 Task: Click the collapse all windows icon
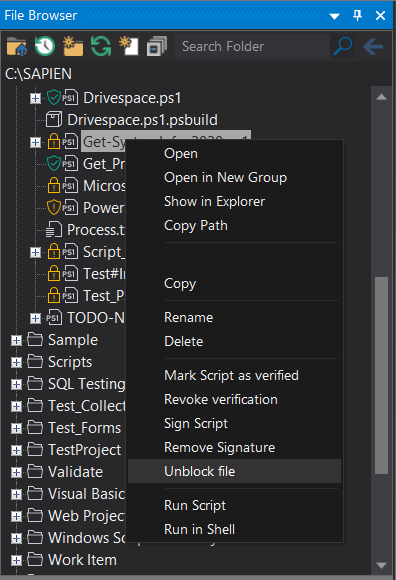point(157,47)
